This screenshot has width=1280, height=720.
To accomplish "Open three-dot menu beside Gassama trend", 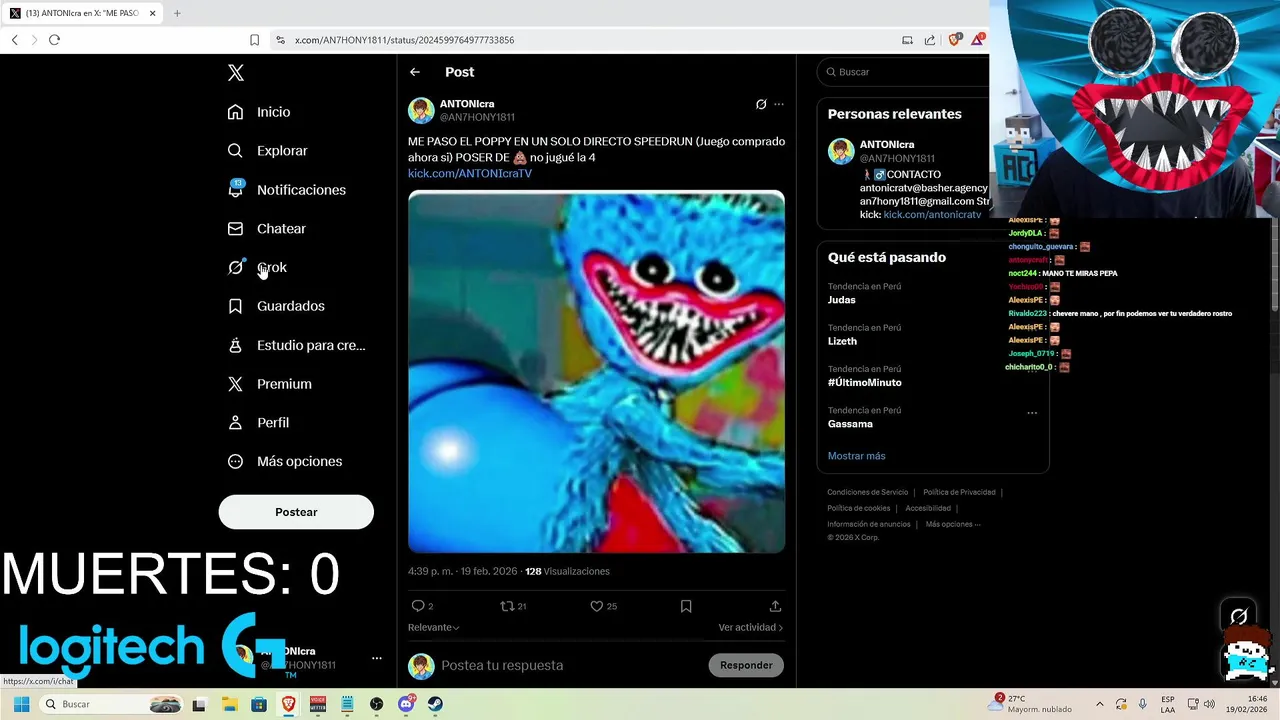I will pyautogui.click(x=1032, y=412).
